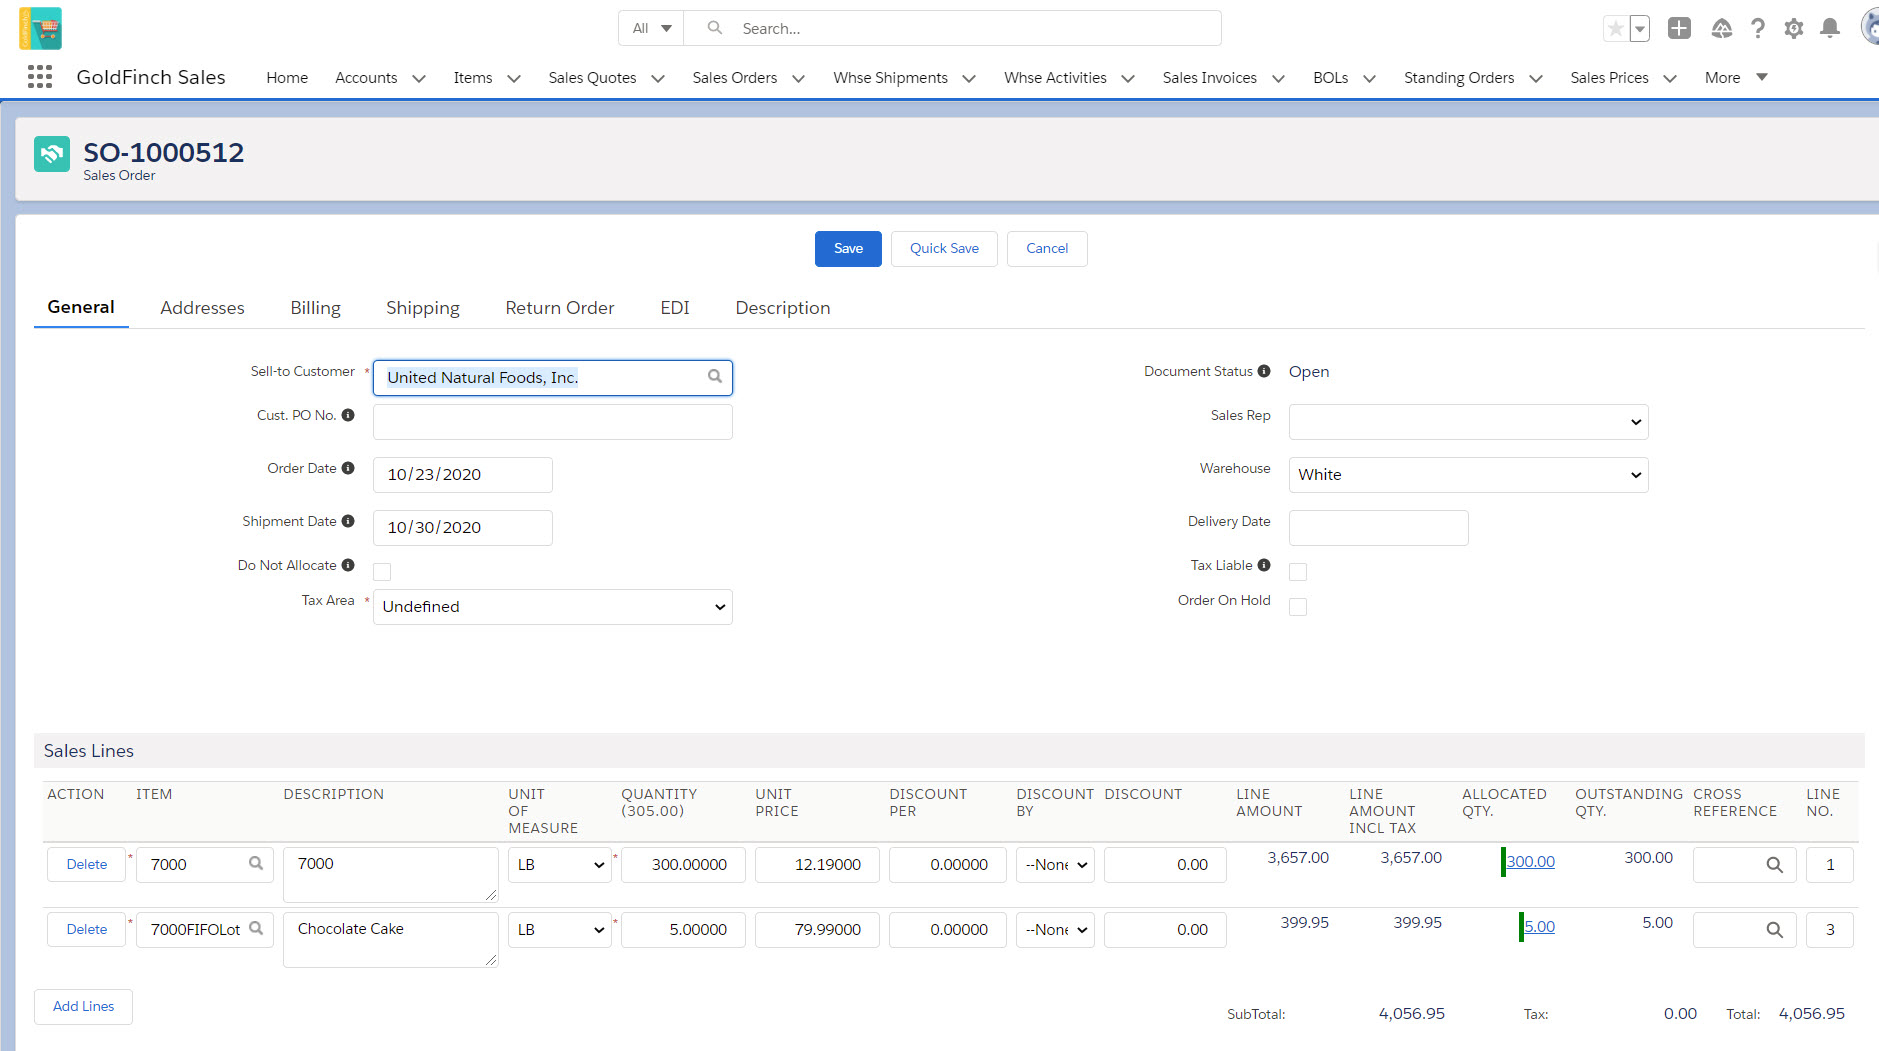
Task: Click the Sell-to Customer lookup magnifier
Action: (x=714, y=377)
